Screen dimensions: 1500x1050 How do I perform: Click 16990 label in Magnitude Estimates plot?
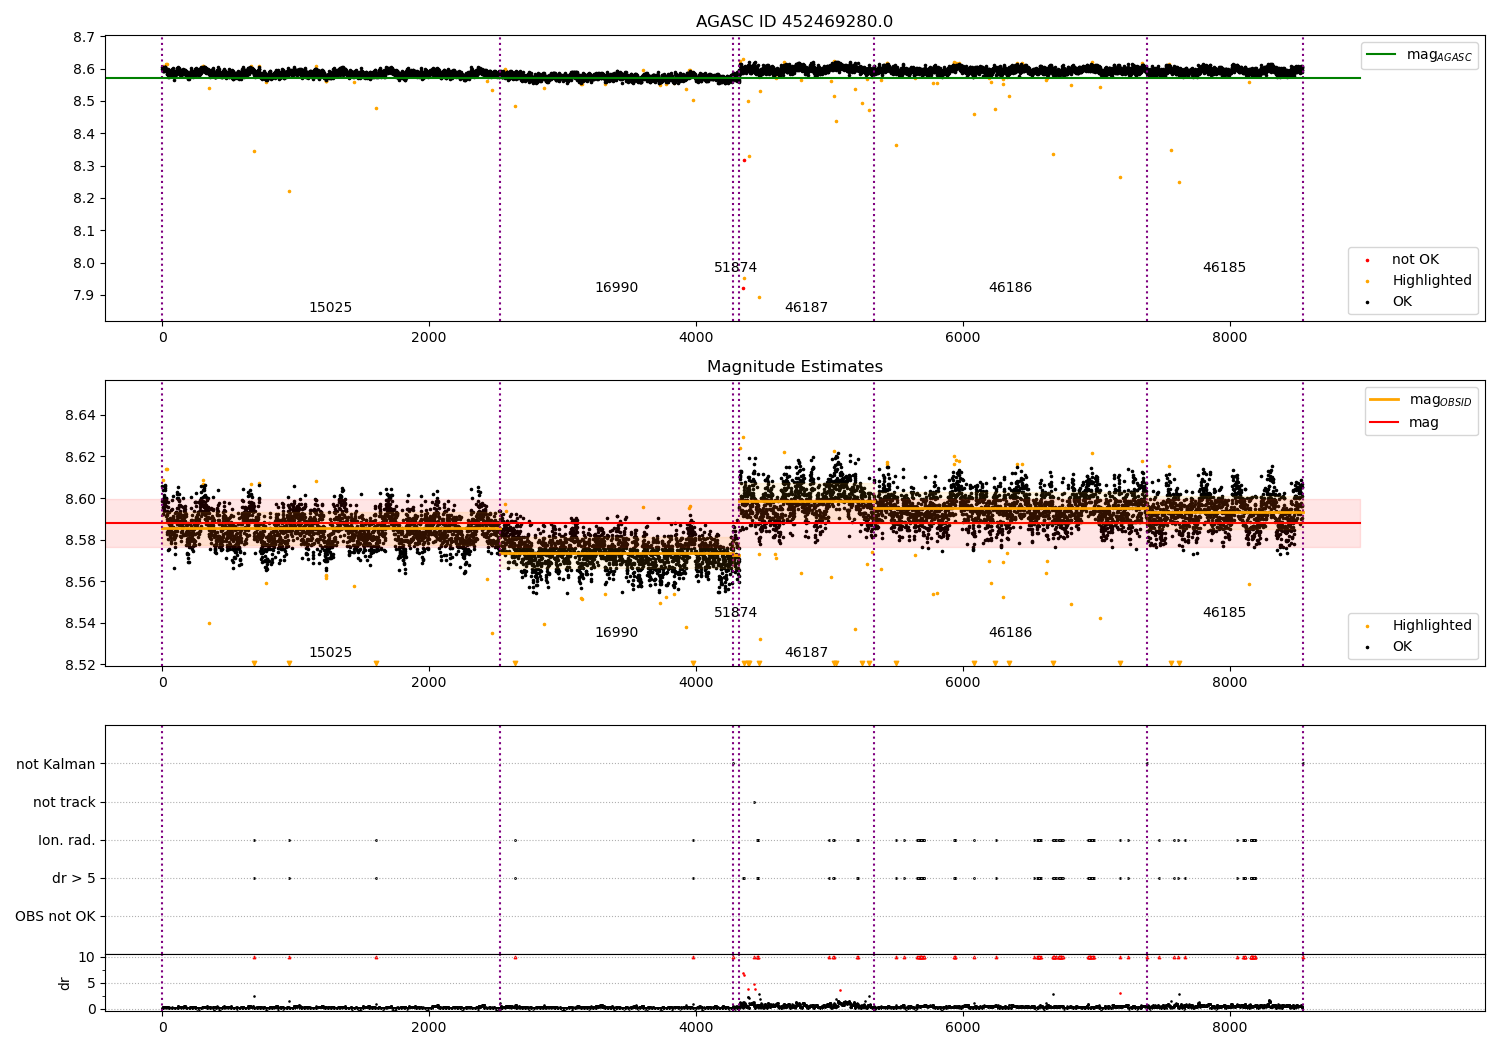616,633
